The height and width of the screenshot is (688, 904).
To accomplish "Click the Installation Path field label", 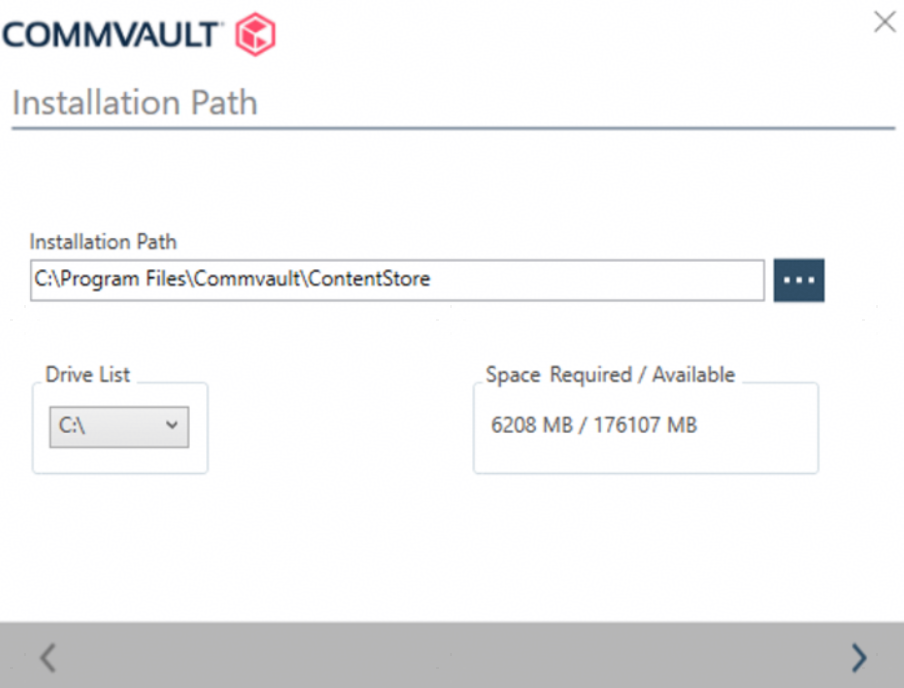I will tap(103, 242).
